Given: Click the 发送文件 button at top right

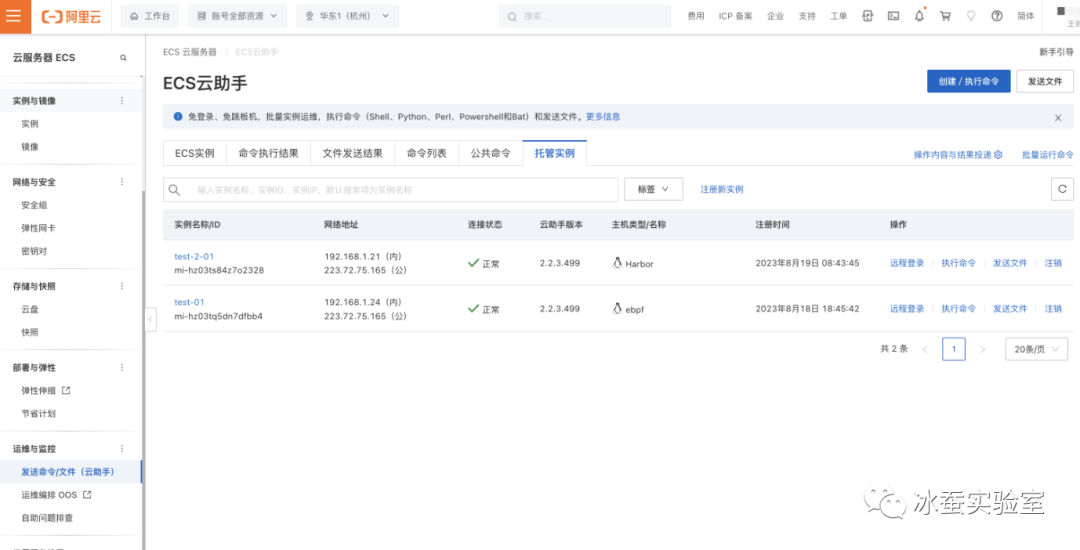Looking at the screenshot, I should coord(1045,81).
